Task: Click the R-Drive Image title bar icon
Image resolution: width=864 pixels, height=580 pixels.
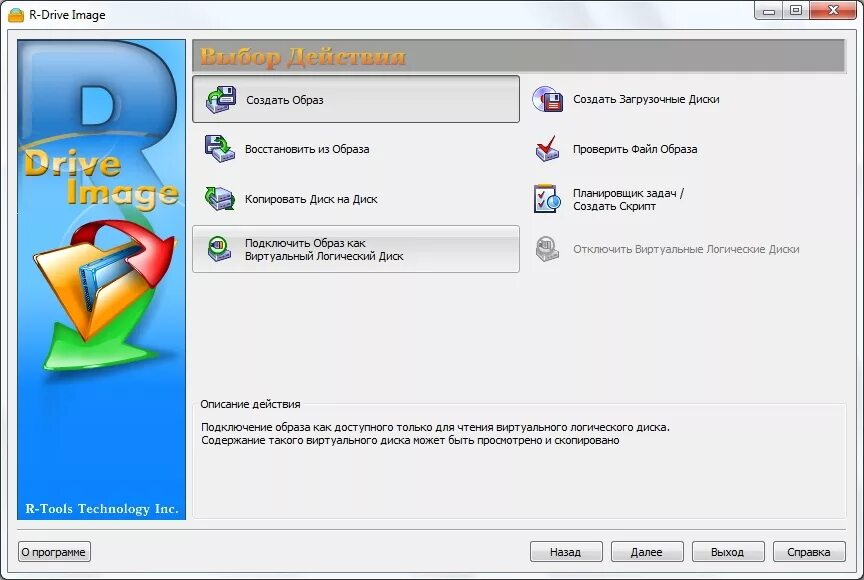Action: tap(16, 15)
